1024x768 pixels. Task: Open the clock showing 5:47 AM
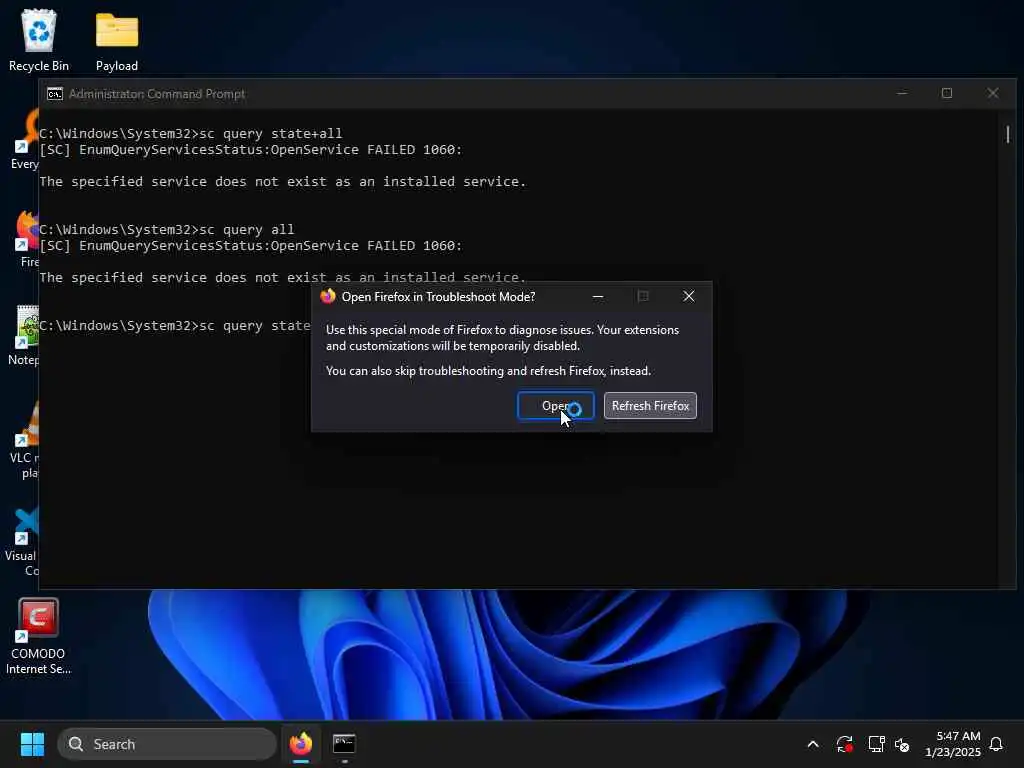(952, 744)
